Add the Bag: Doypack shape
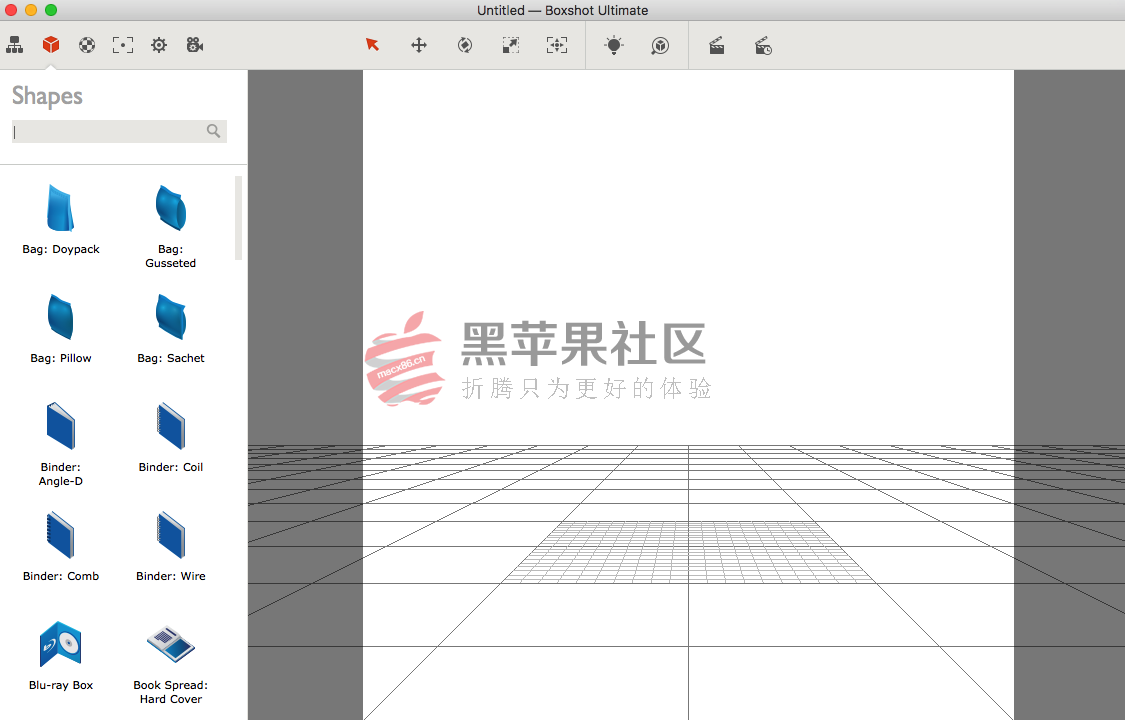Image resolution: width=1125 pixels, height=720 pixels. point(61,219)
